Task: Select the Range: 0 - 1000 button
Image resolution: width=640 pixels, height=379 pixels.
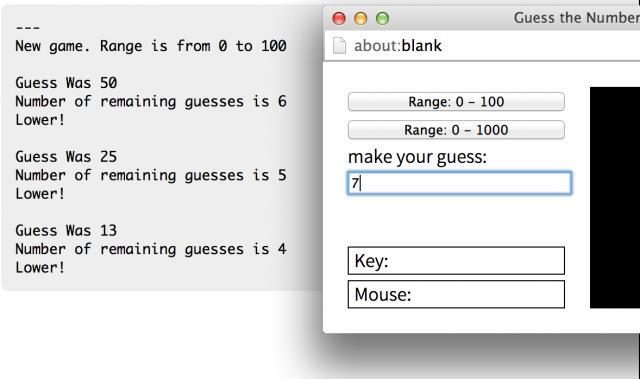Action: [x=456, y=130]
